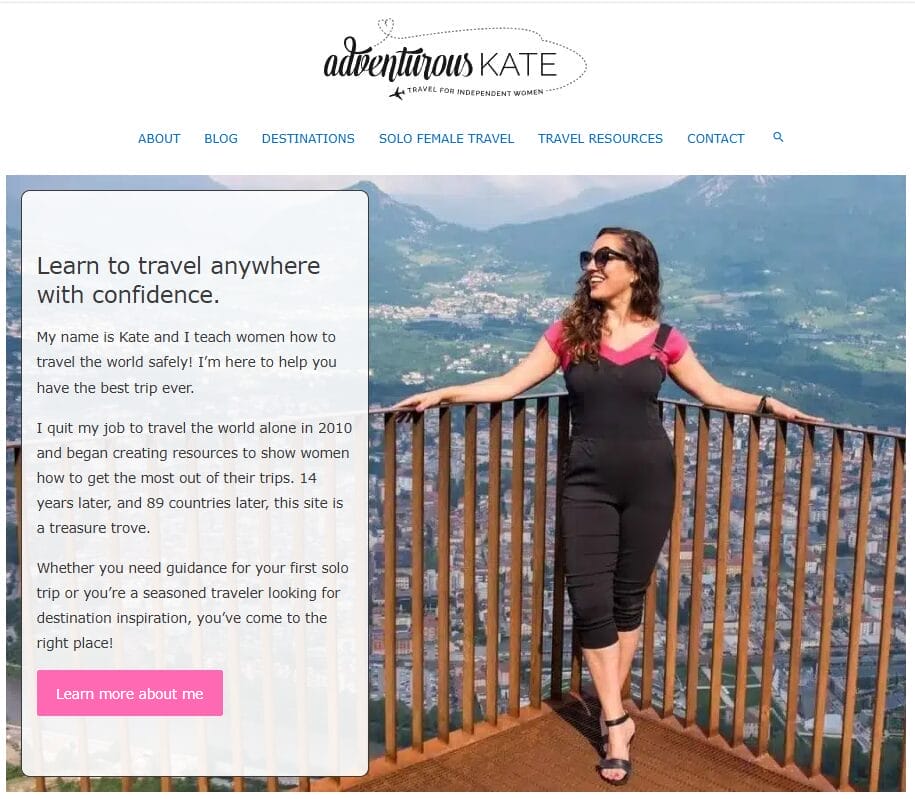Click the airplane icon in the logo

point(397,93)
